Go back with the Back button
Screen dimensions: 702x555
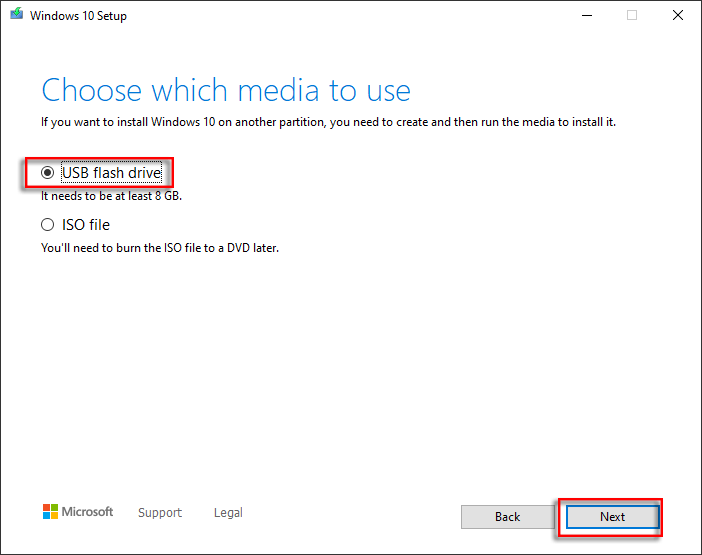click(507, 517)
